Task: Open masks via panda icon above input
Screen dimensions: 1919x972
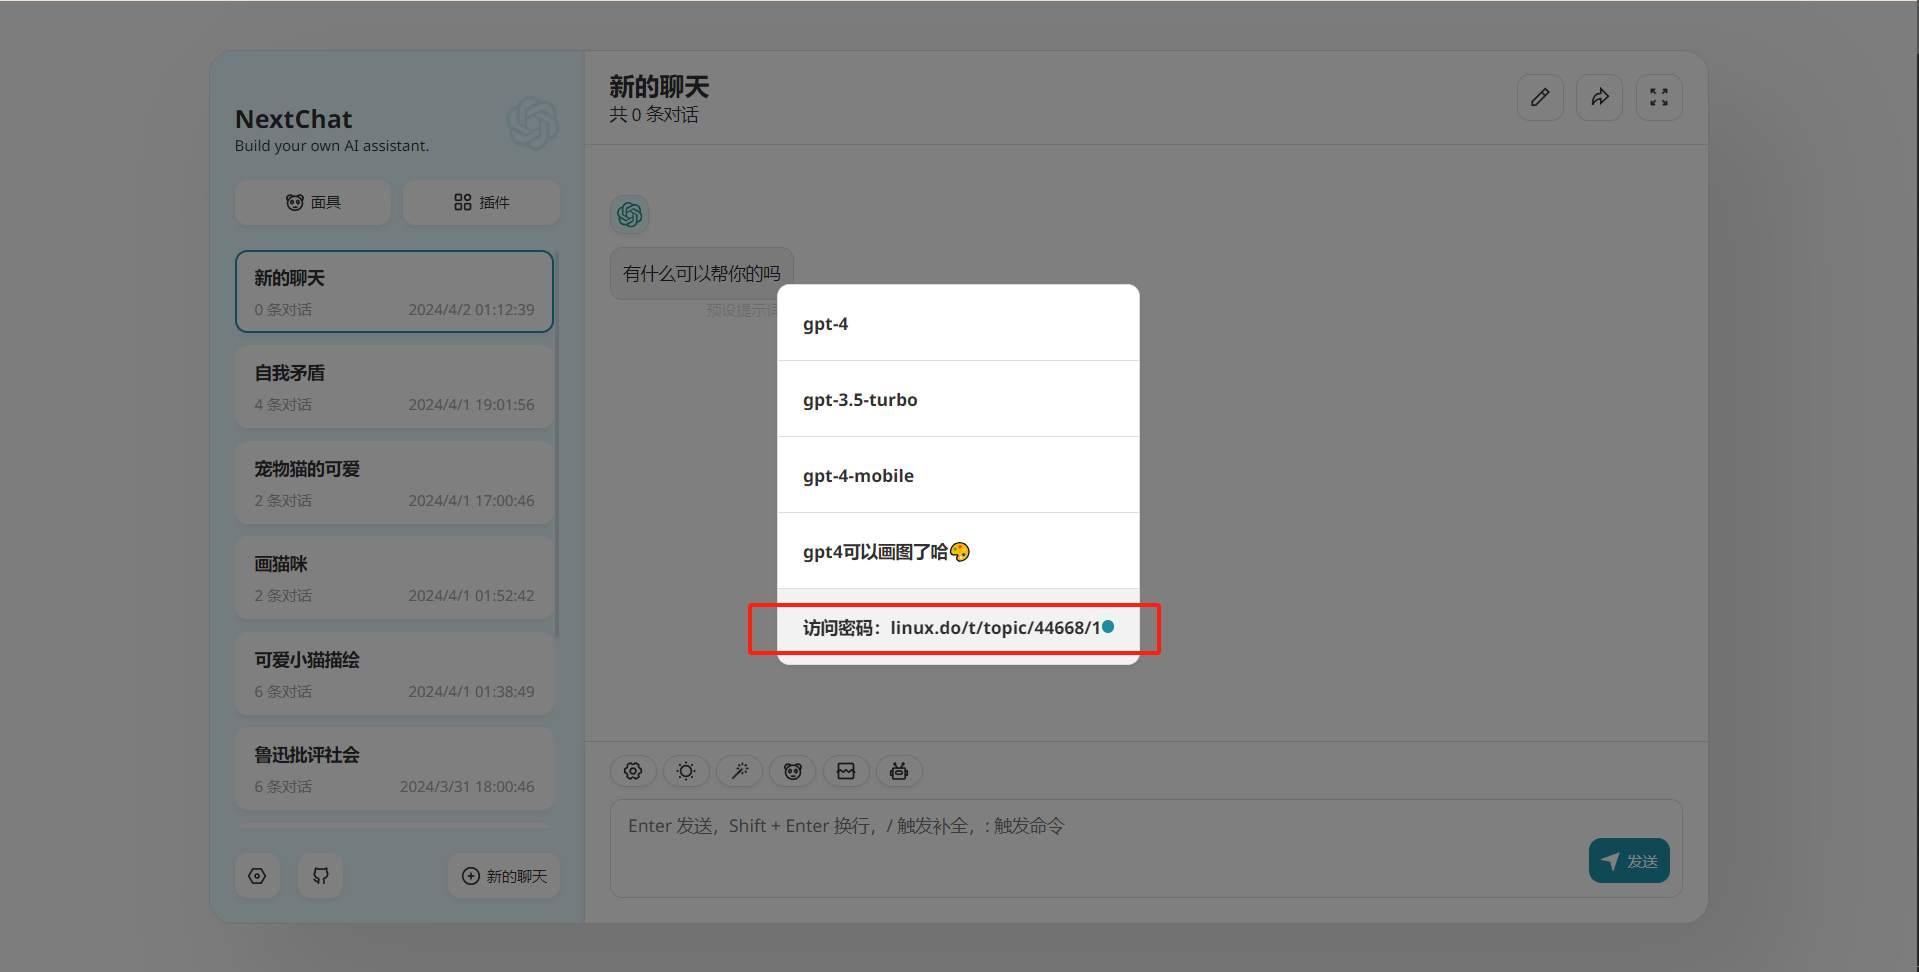Action: click(x=793, y=771)
